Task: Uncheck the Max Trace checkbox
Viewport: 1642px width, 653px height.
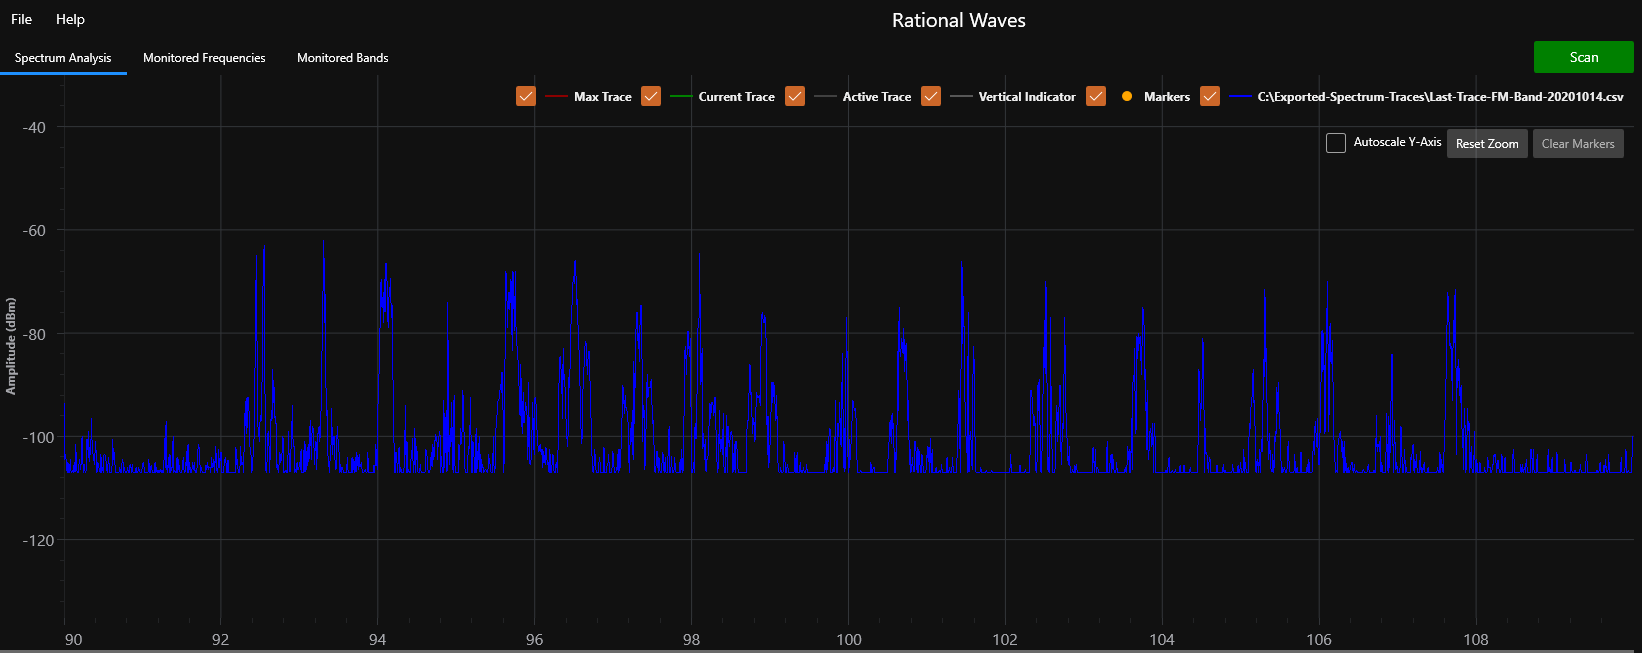Action: pyautogui.click(x=526, y=96)
